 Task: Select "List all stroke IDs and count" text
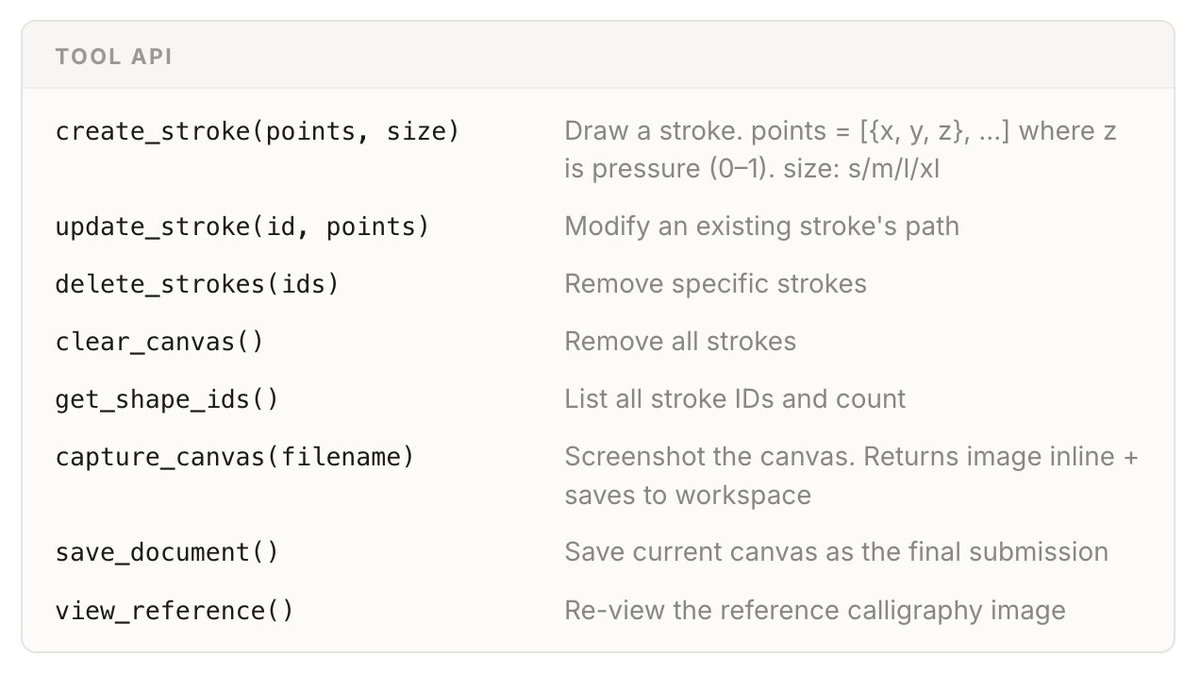click(x=735, y=399)
